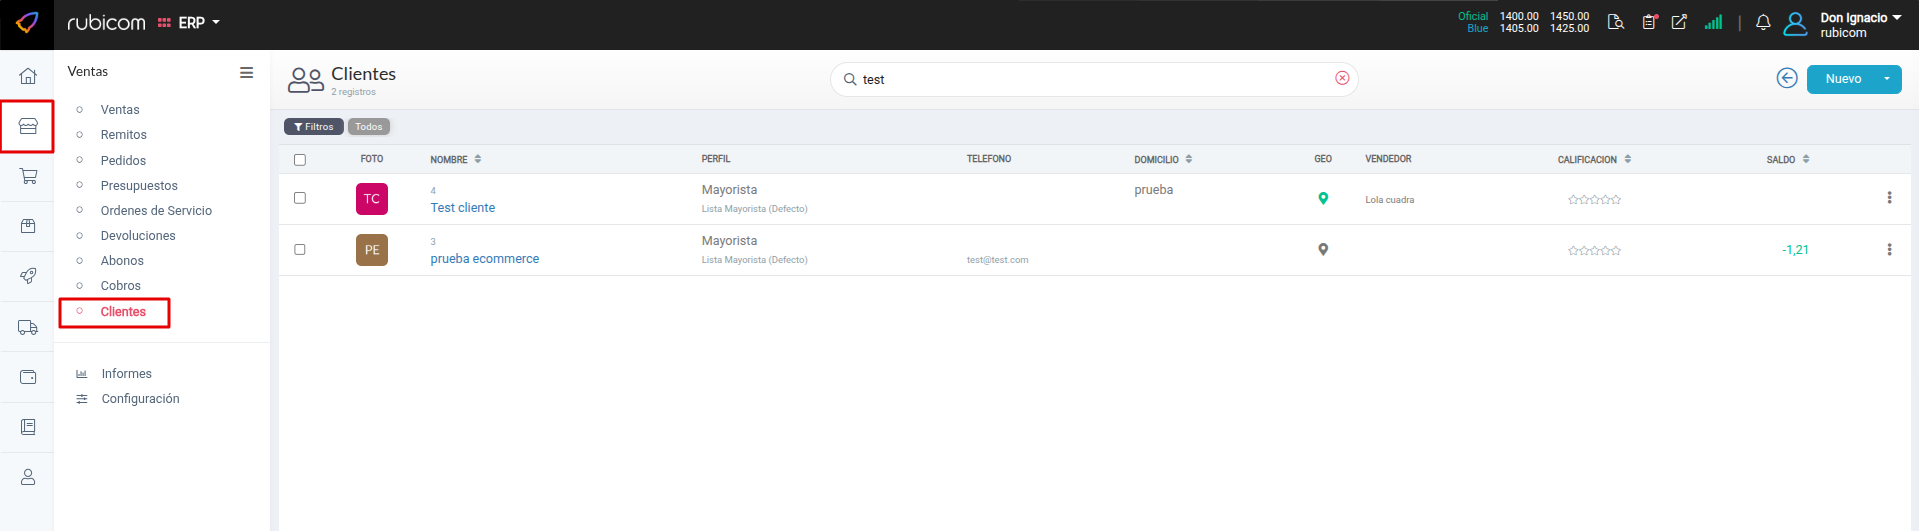This screenshot has height=531, width=1919.
Task: Rate Test cliente using the star rating
Action: 1594,200
